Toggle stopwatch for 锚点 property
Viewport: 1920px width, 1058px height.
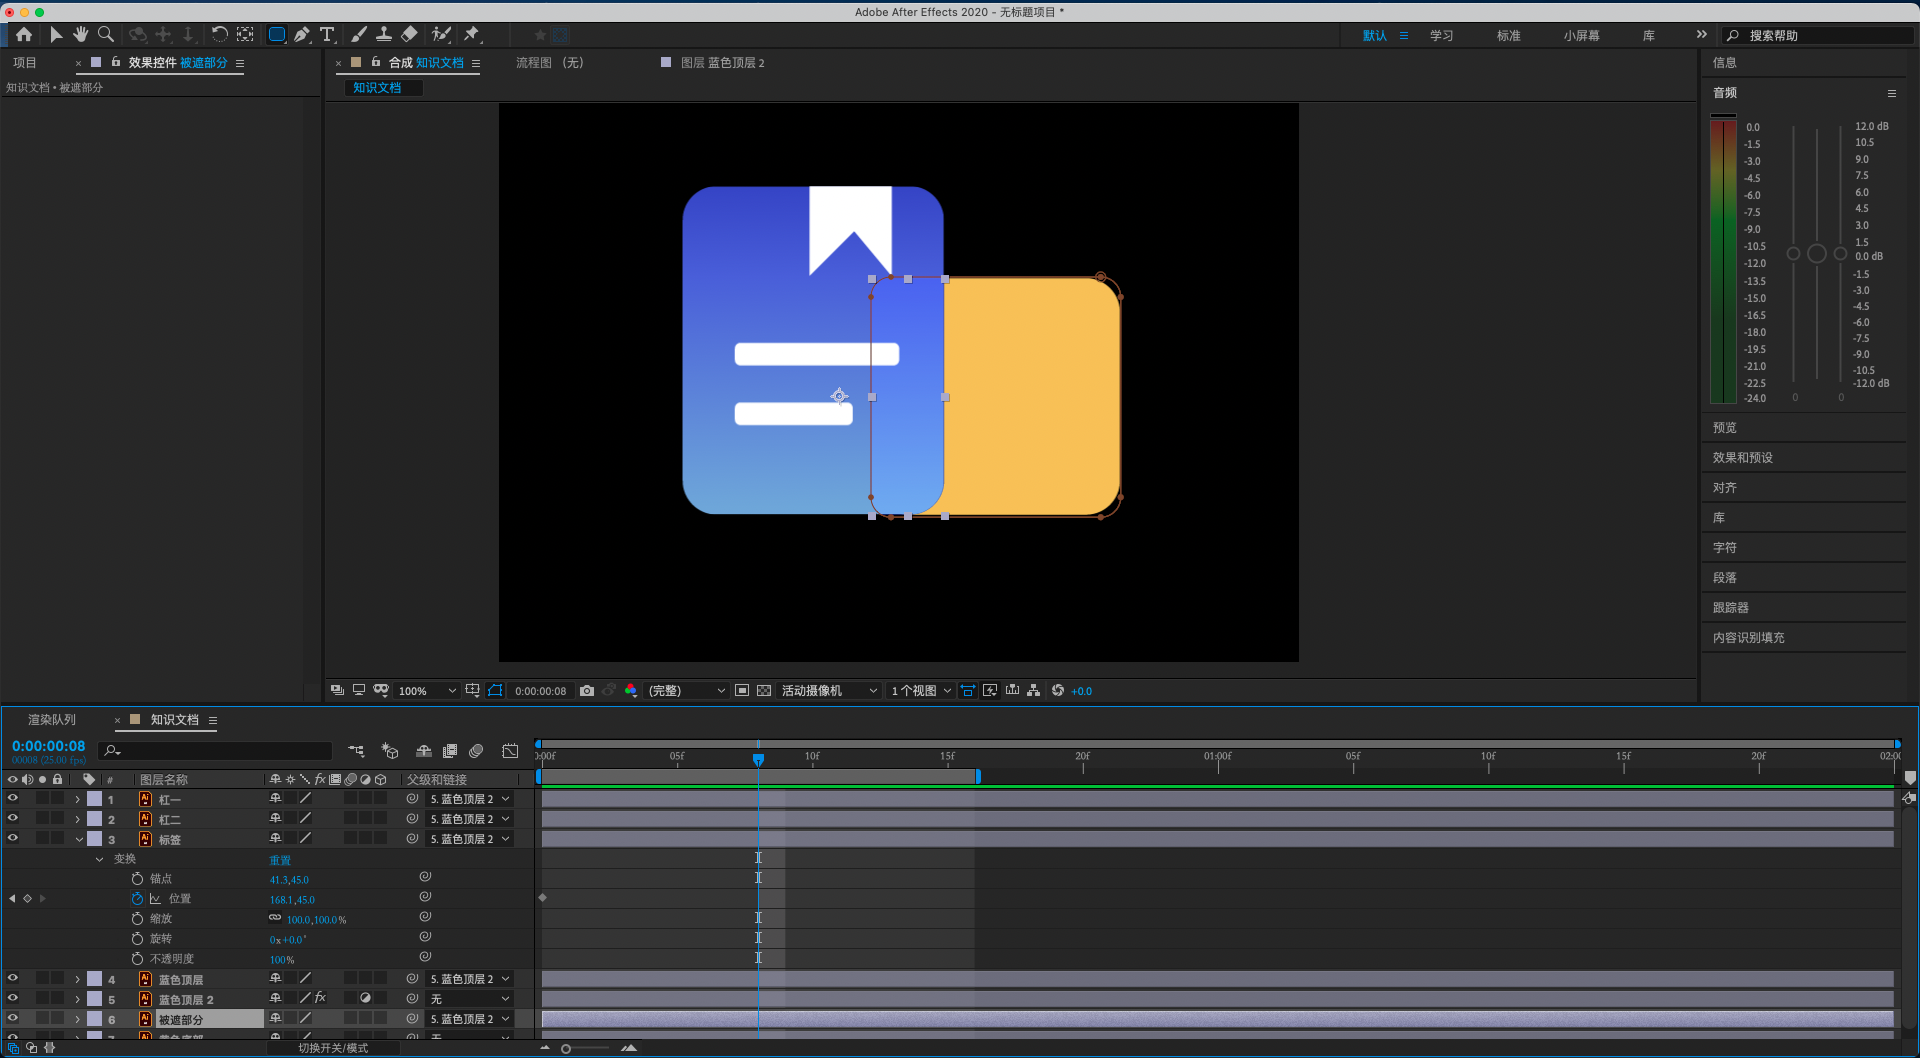coord(137,879)
